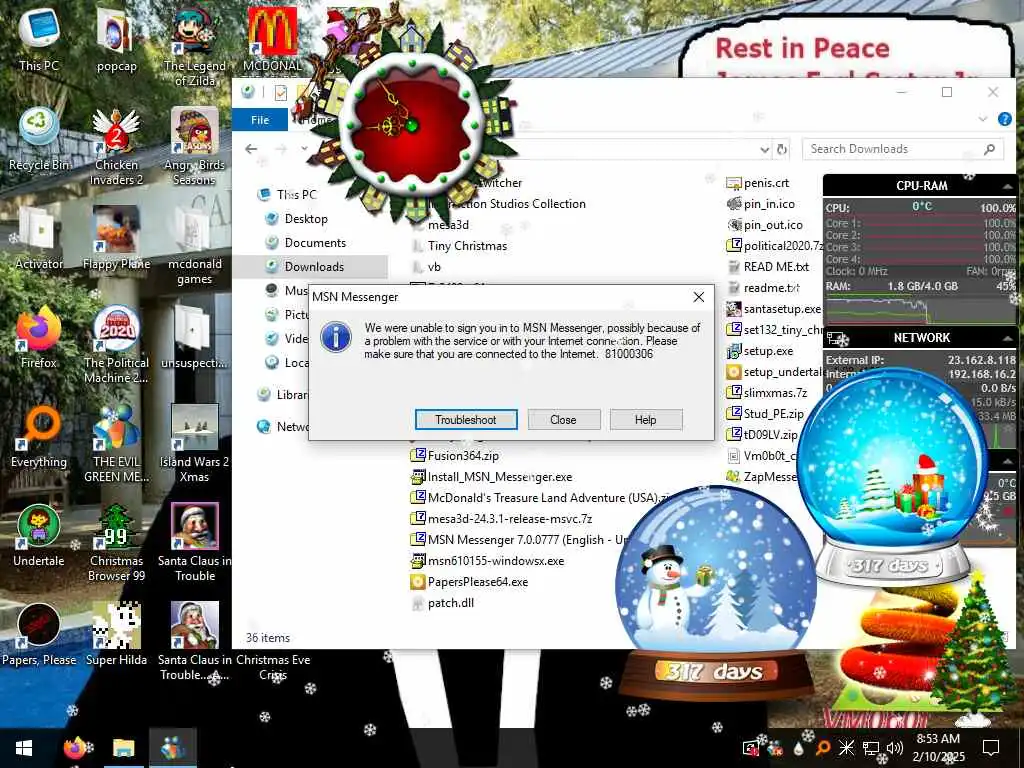This screenshot has height=768, width=1024.
Task: Go back in Explorer navigation
Action: tap(251, 150)
